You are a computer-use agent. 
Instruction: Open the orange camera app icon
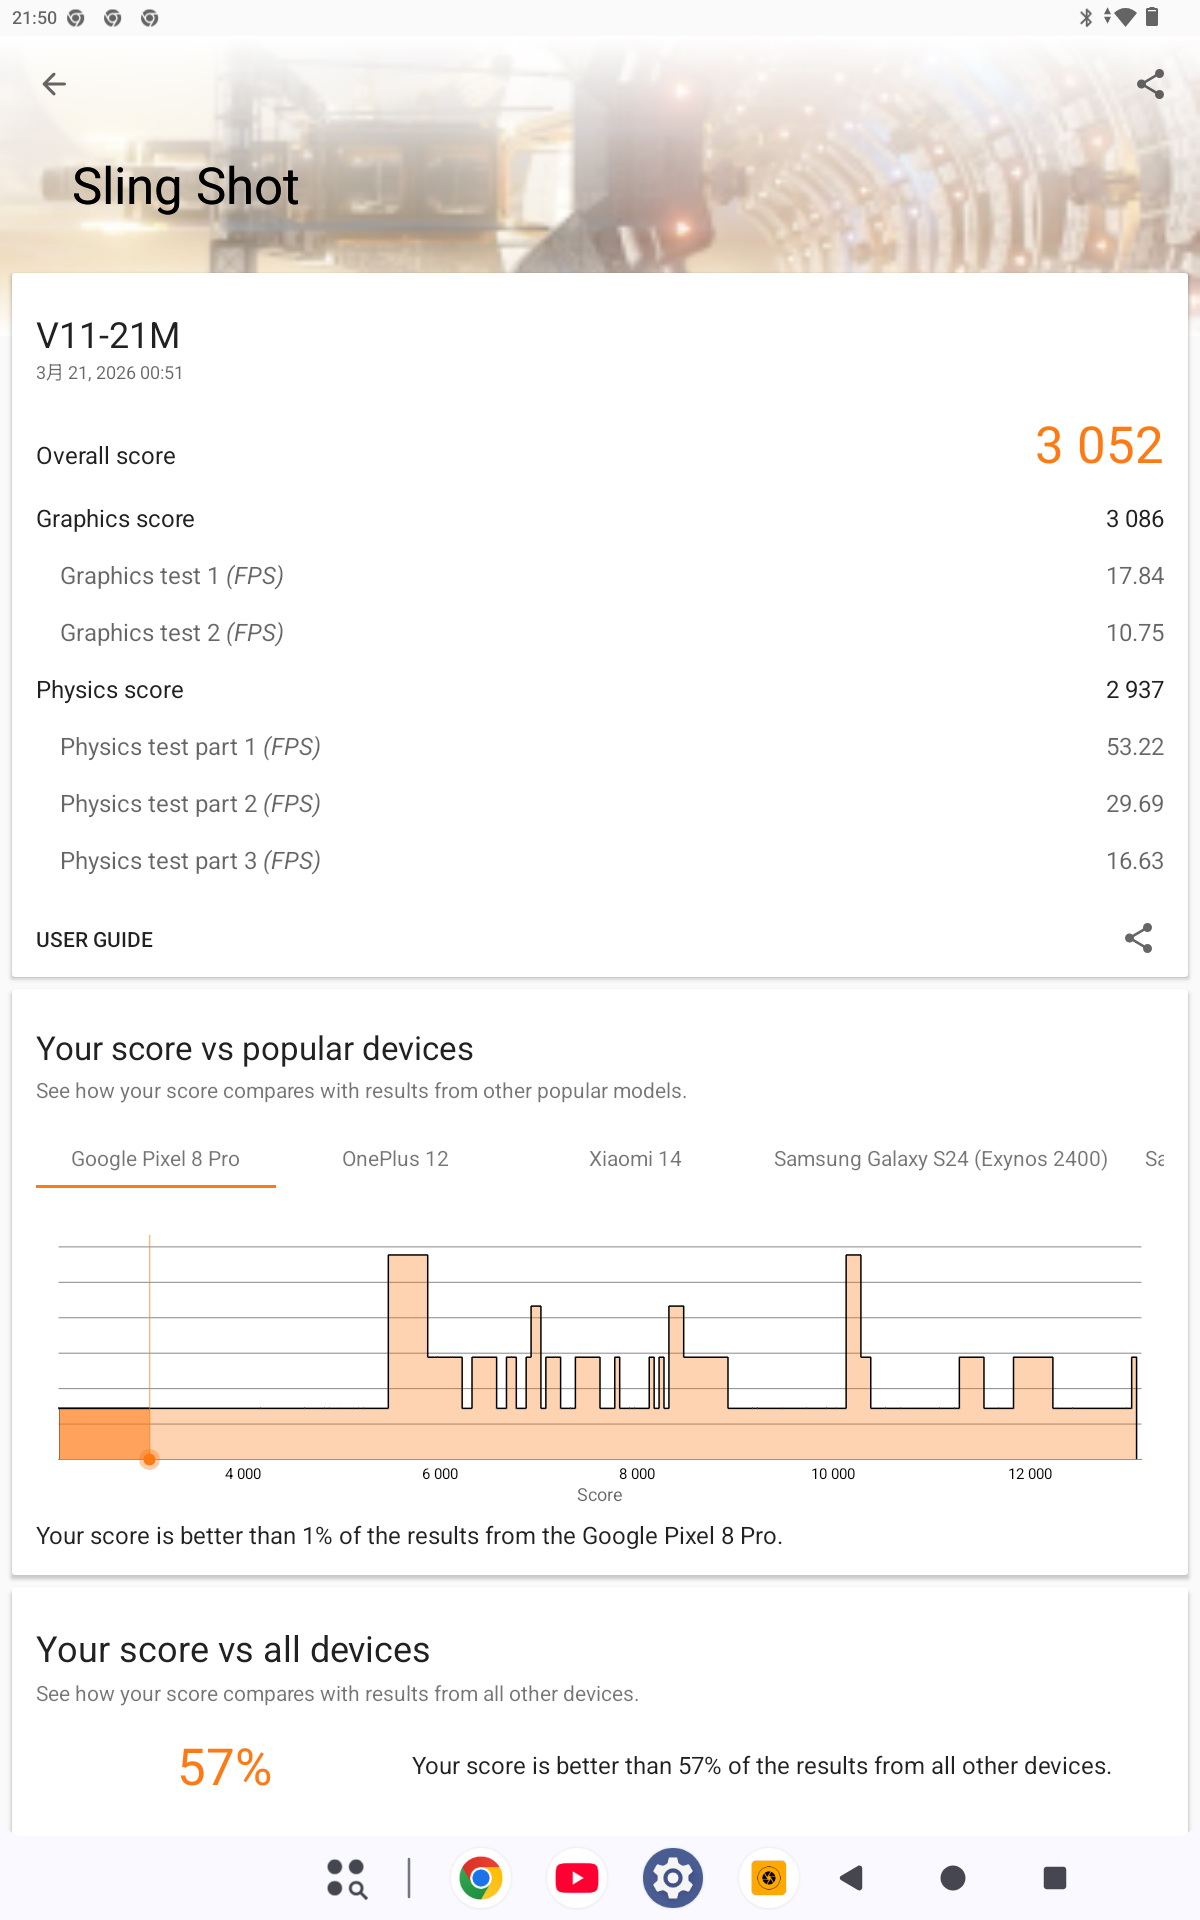pos(768,1878)
